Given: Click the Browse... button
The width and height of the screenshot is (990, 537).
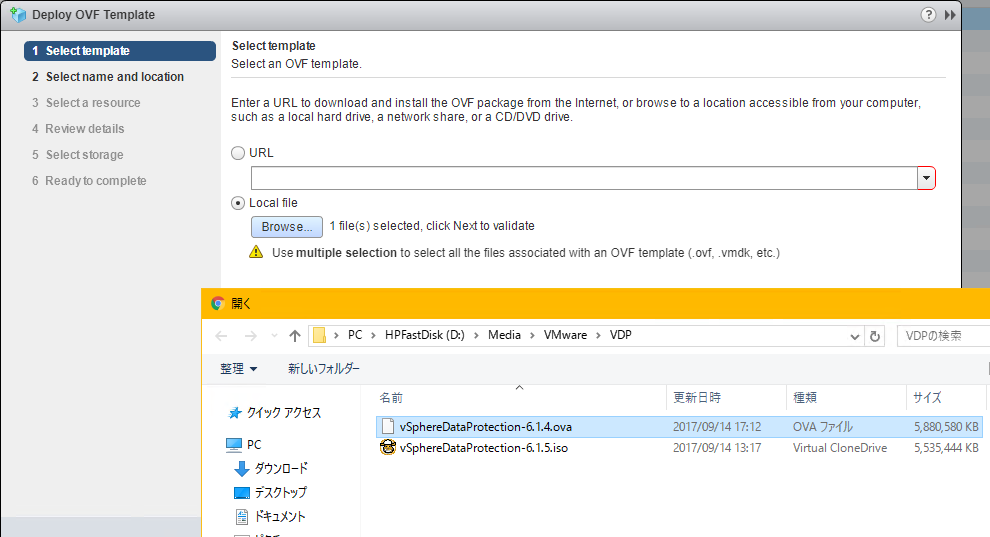Looking at the screenshot, I should coord(287,227).
